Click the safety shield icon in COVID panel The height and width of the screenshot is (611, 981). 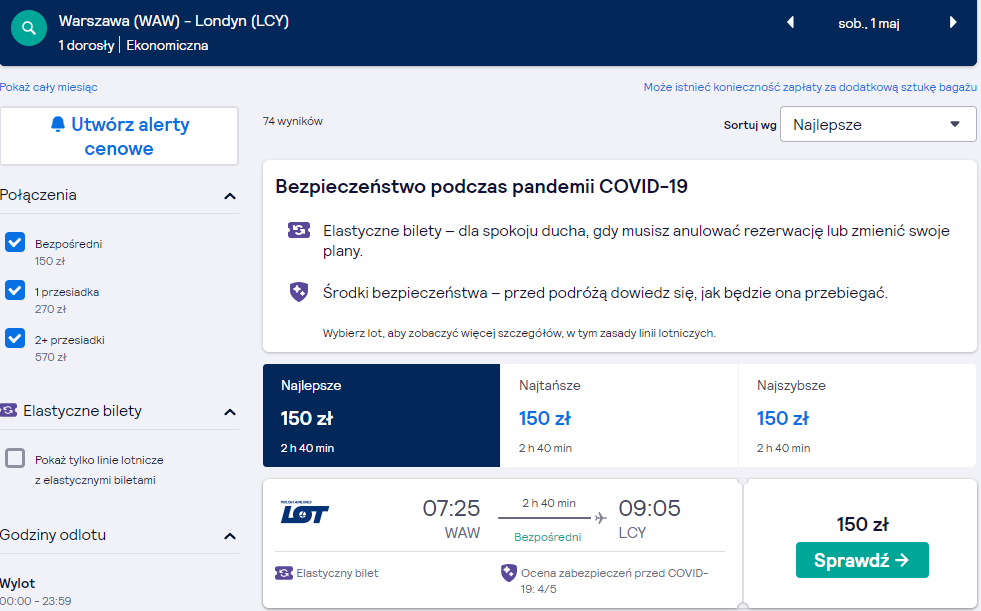pyautogui.click(x=299, y=291)
